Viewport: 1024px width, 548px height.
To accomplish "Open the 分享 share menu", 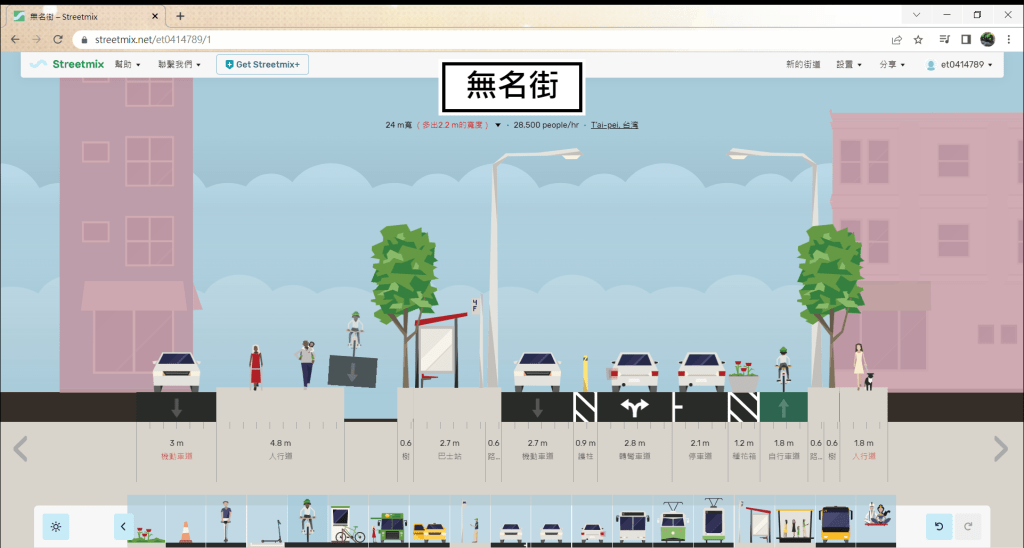I will coord(892,65).
